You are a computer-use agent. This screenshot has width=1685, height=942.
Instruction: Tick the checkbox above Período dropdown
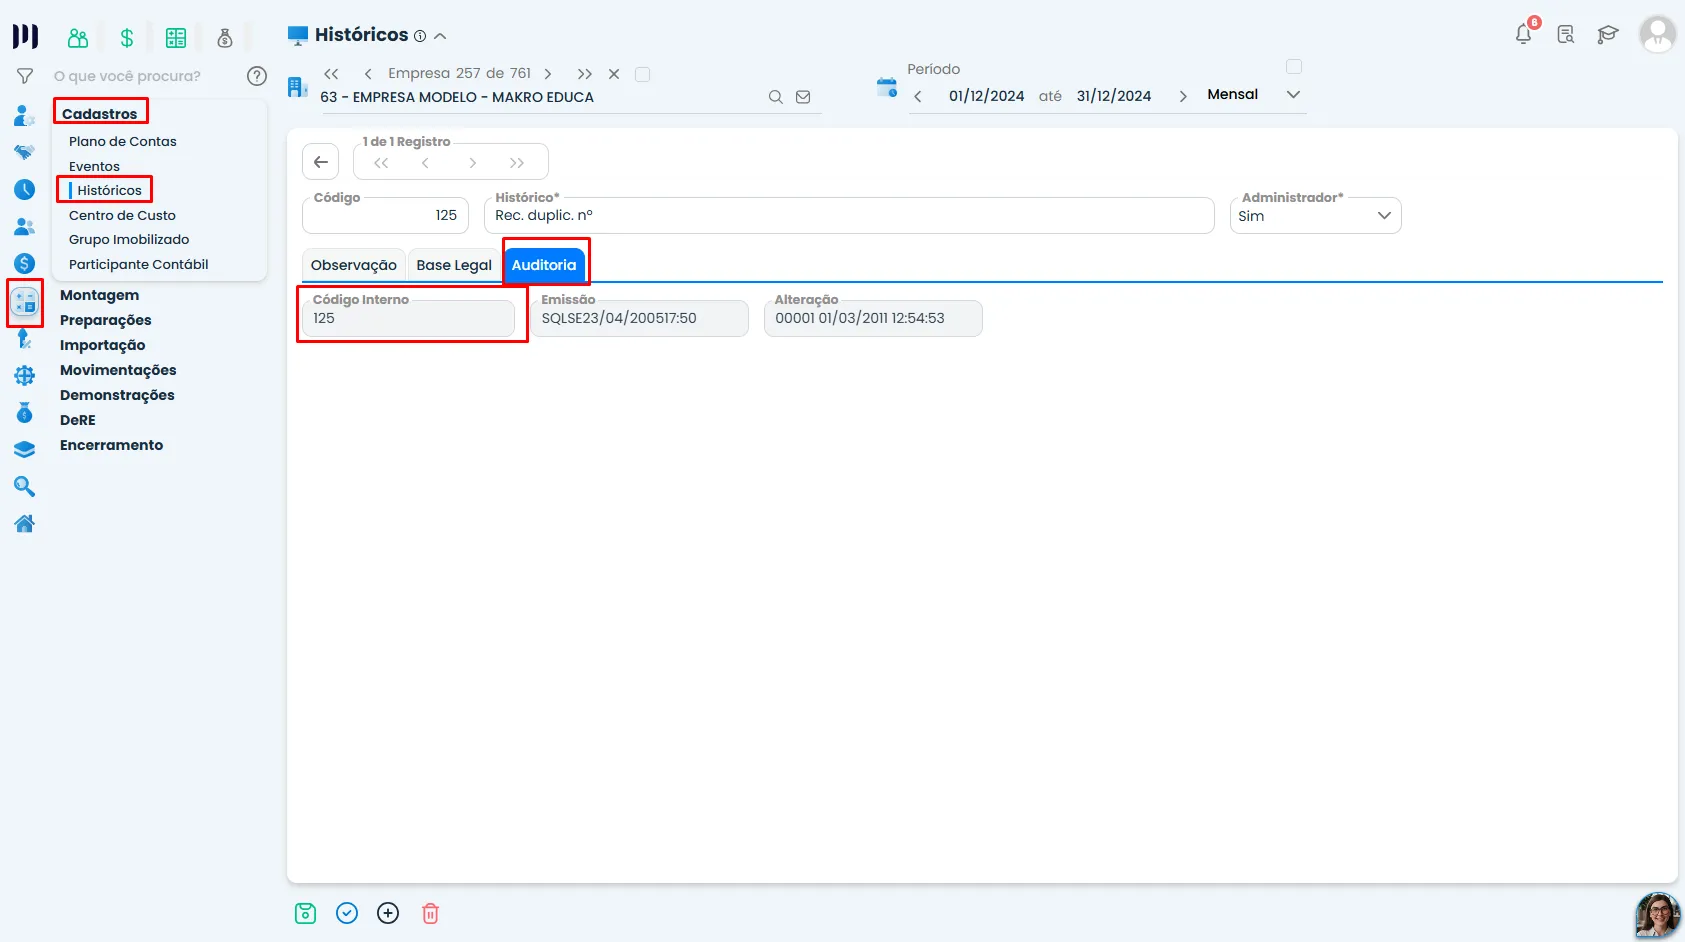point(1294,67)
